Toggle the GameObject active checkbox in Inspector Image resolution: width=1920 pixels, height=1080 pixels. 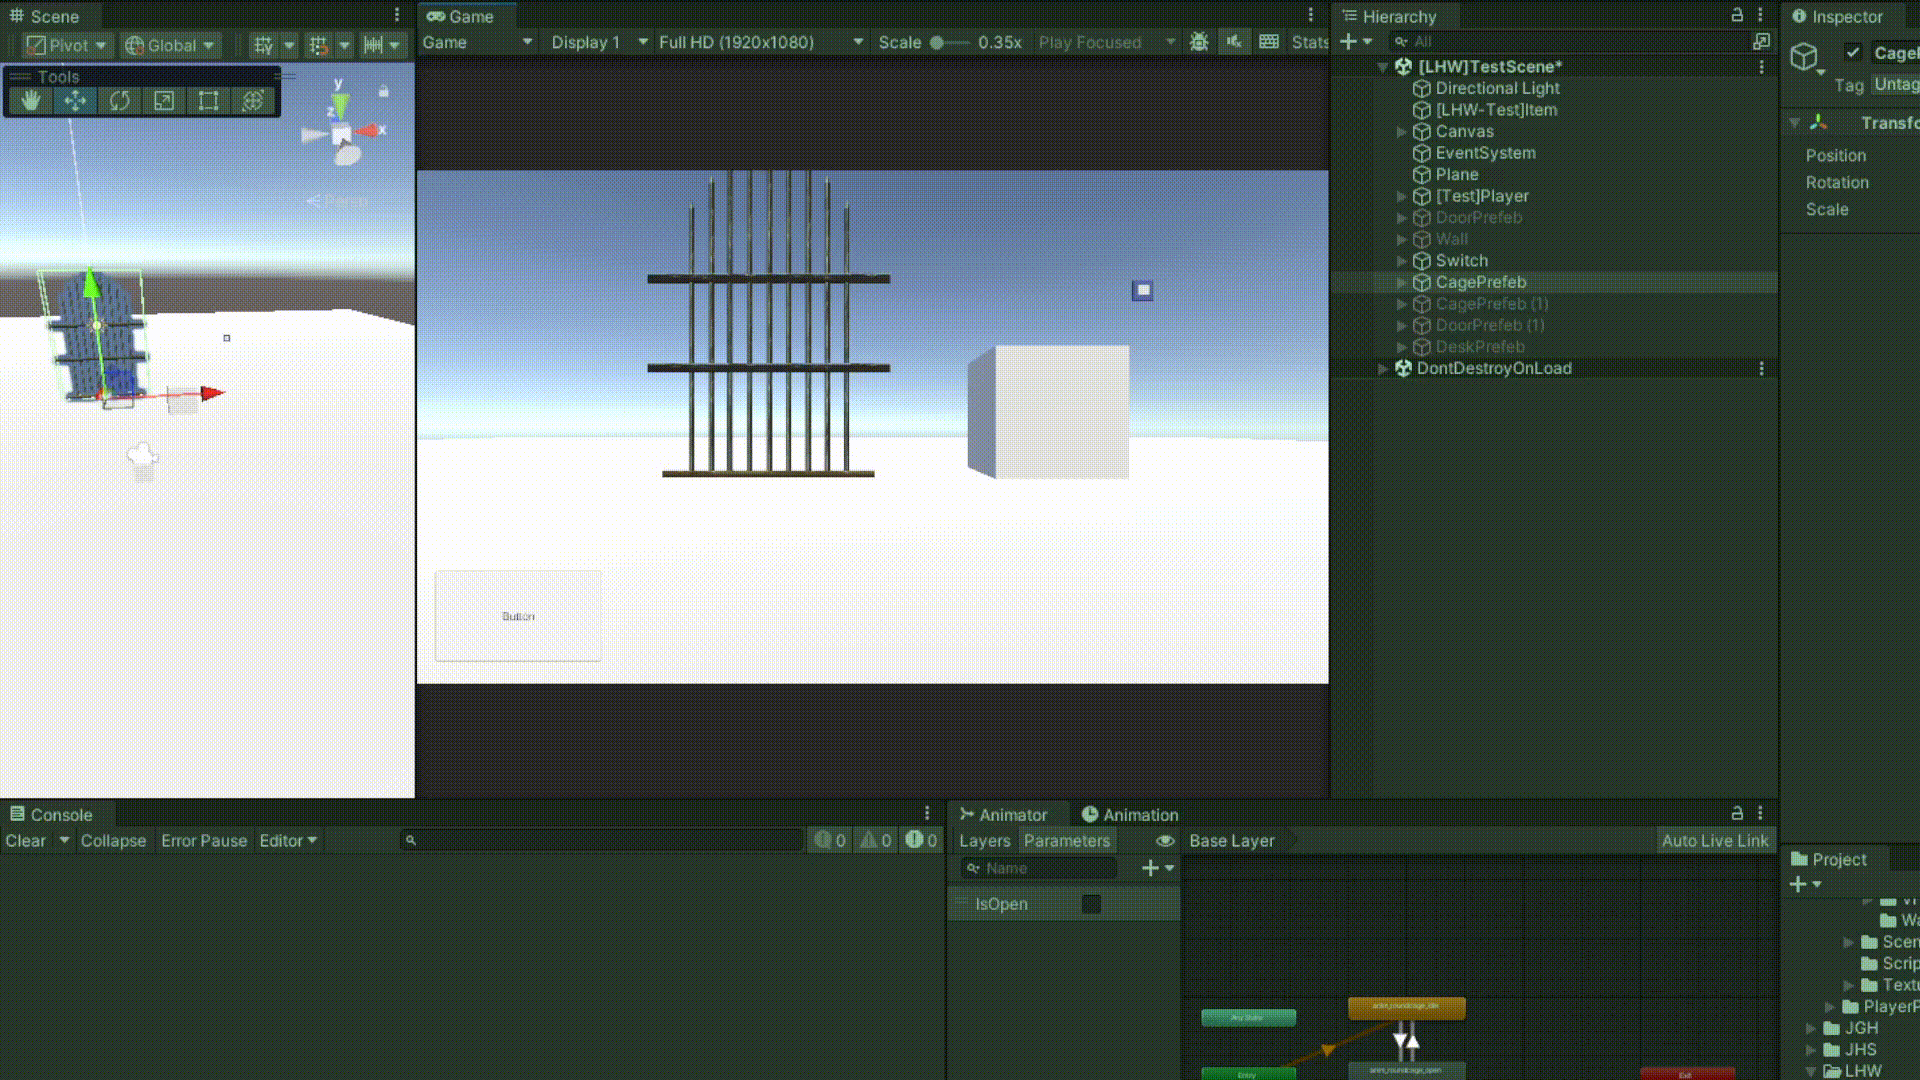[1853, 52]
